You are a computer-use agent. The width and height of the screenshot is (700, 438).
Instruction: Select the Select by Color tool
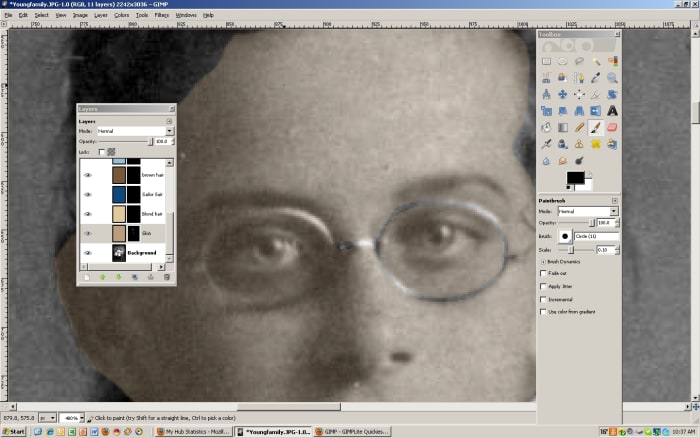click(x=612, y=61)
